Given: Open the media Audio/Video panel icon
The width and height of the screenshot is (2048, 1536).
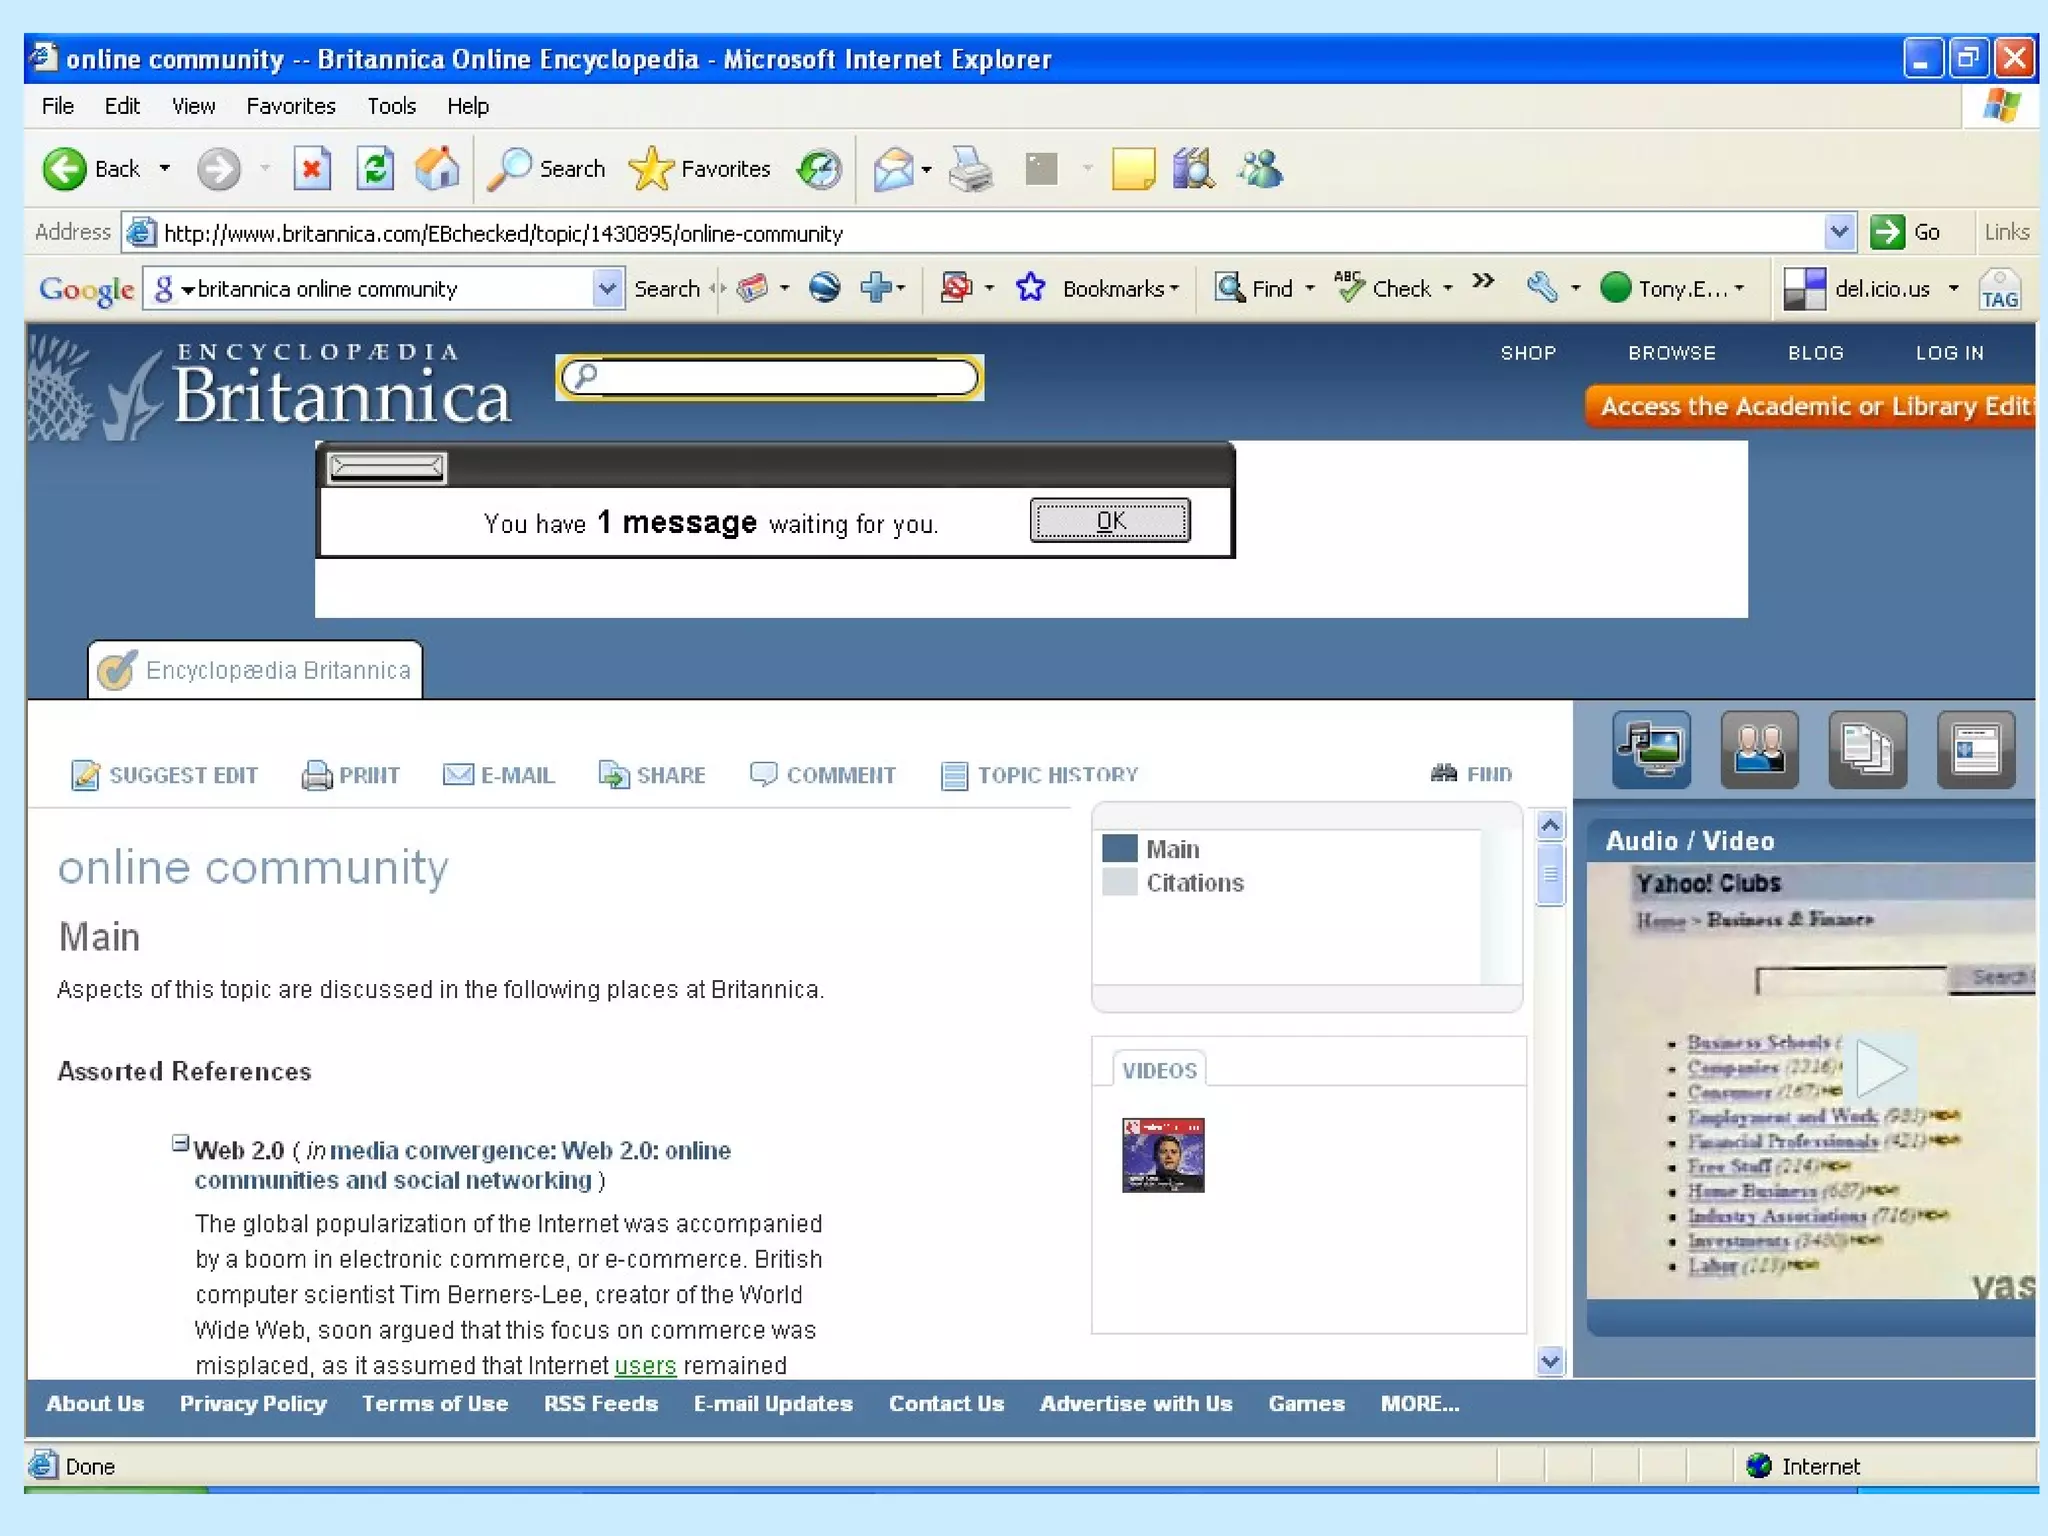Looking at the screenshot, I should tap(1651, 748).
